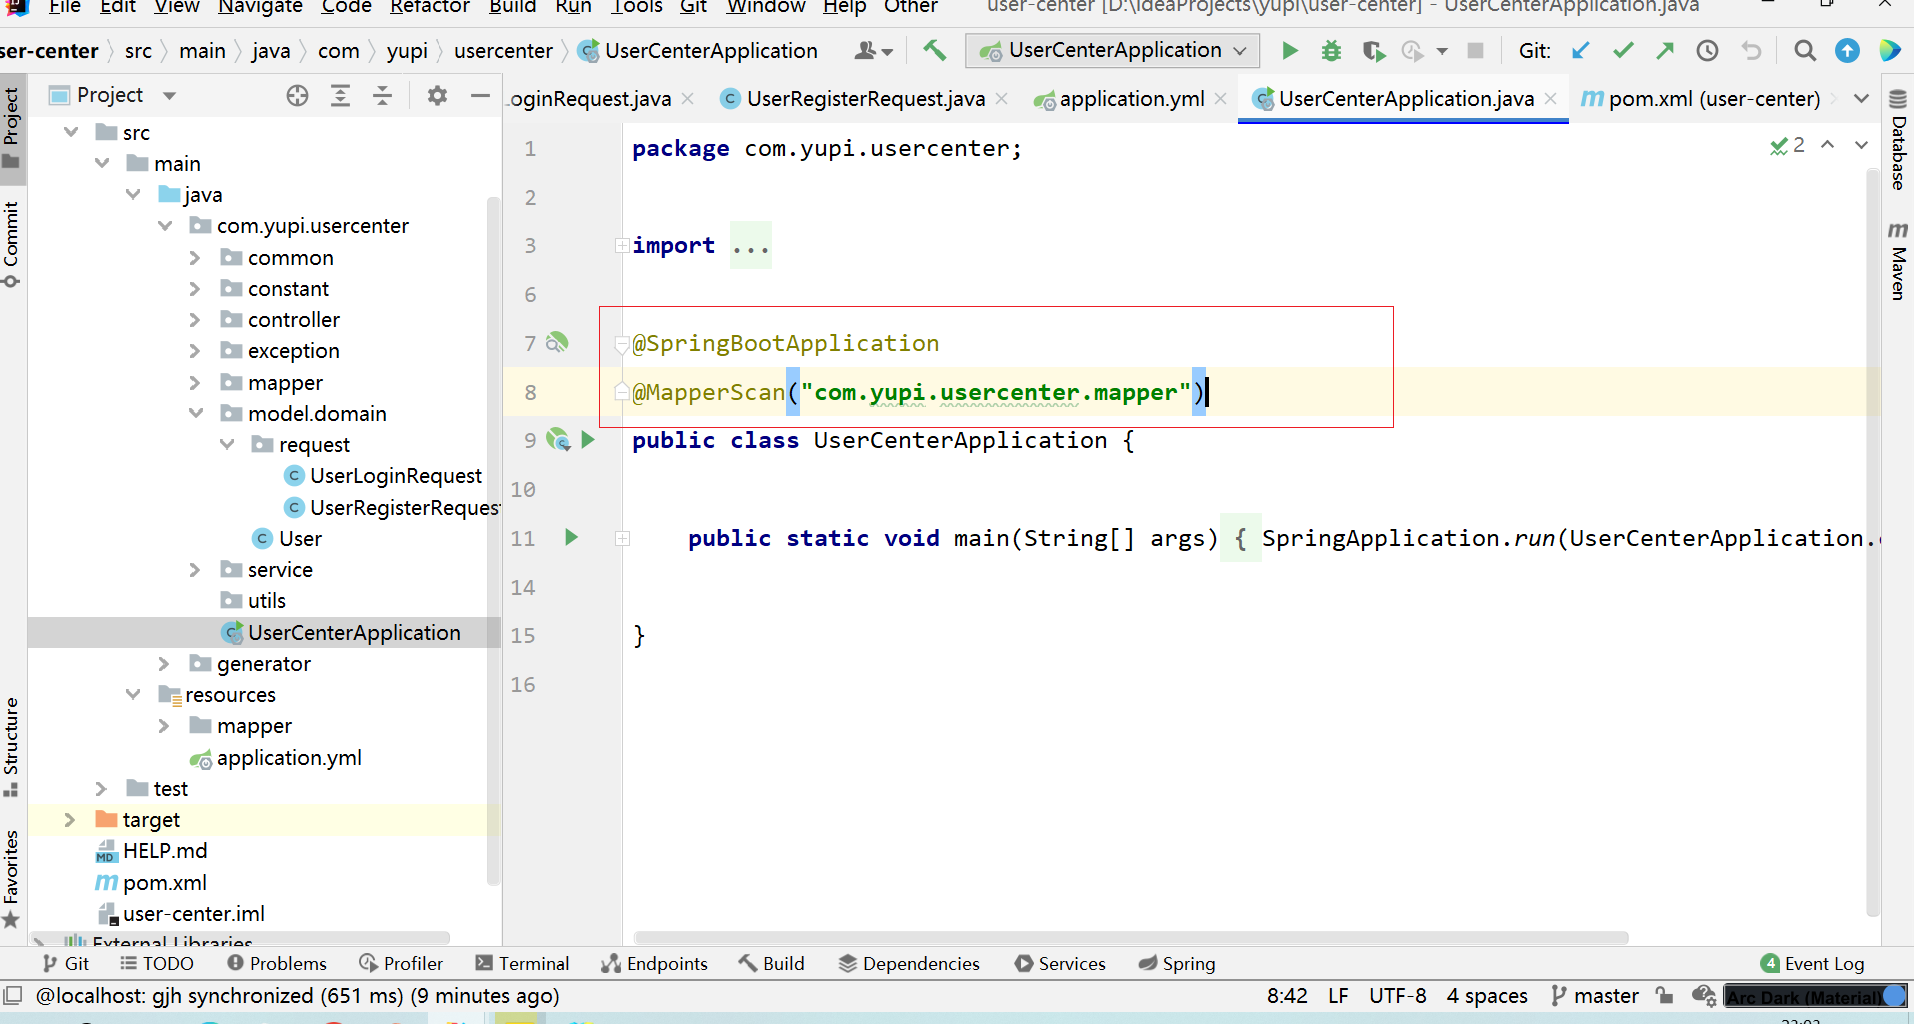Open Search Everywhere magnifier icon
Image resolution: width=1914 pixels, height=1024 pixels.
click(1804, 50)
